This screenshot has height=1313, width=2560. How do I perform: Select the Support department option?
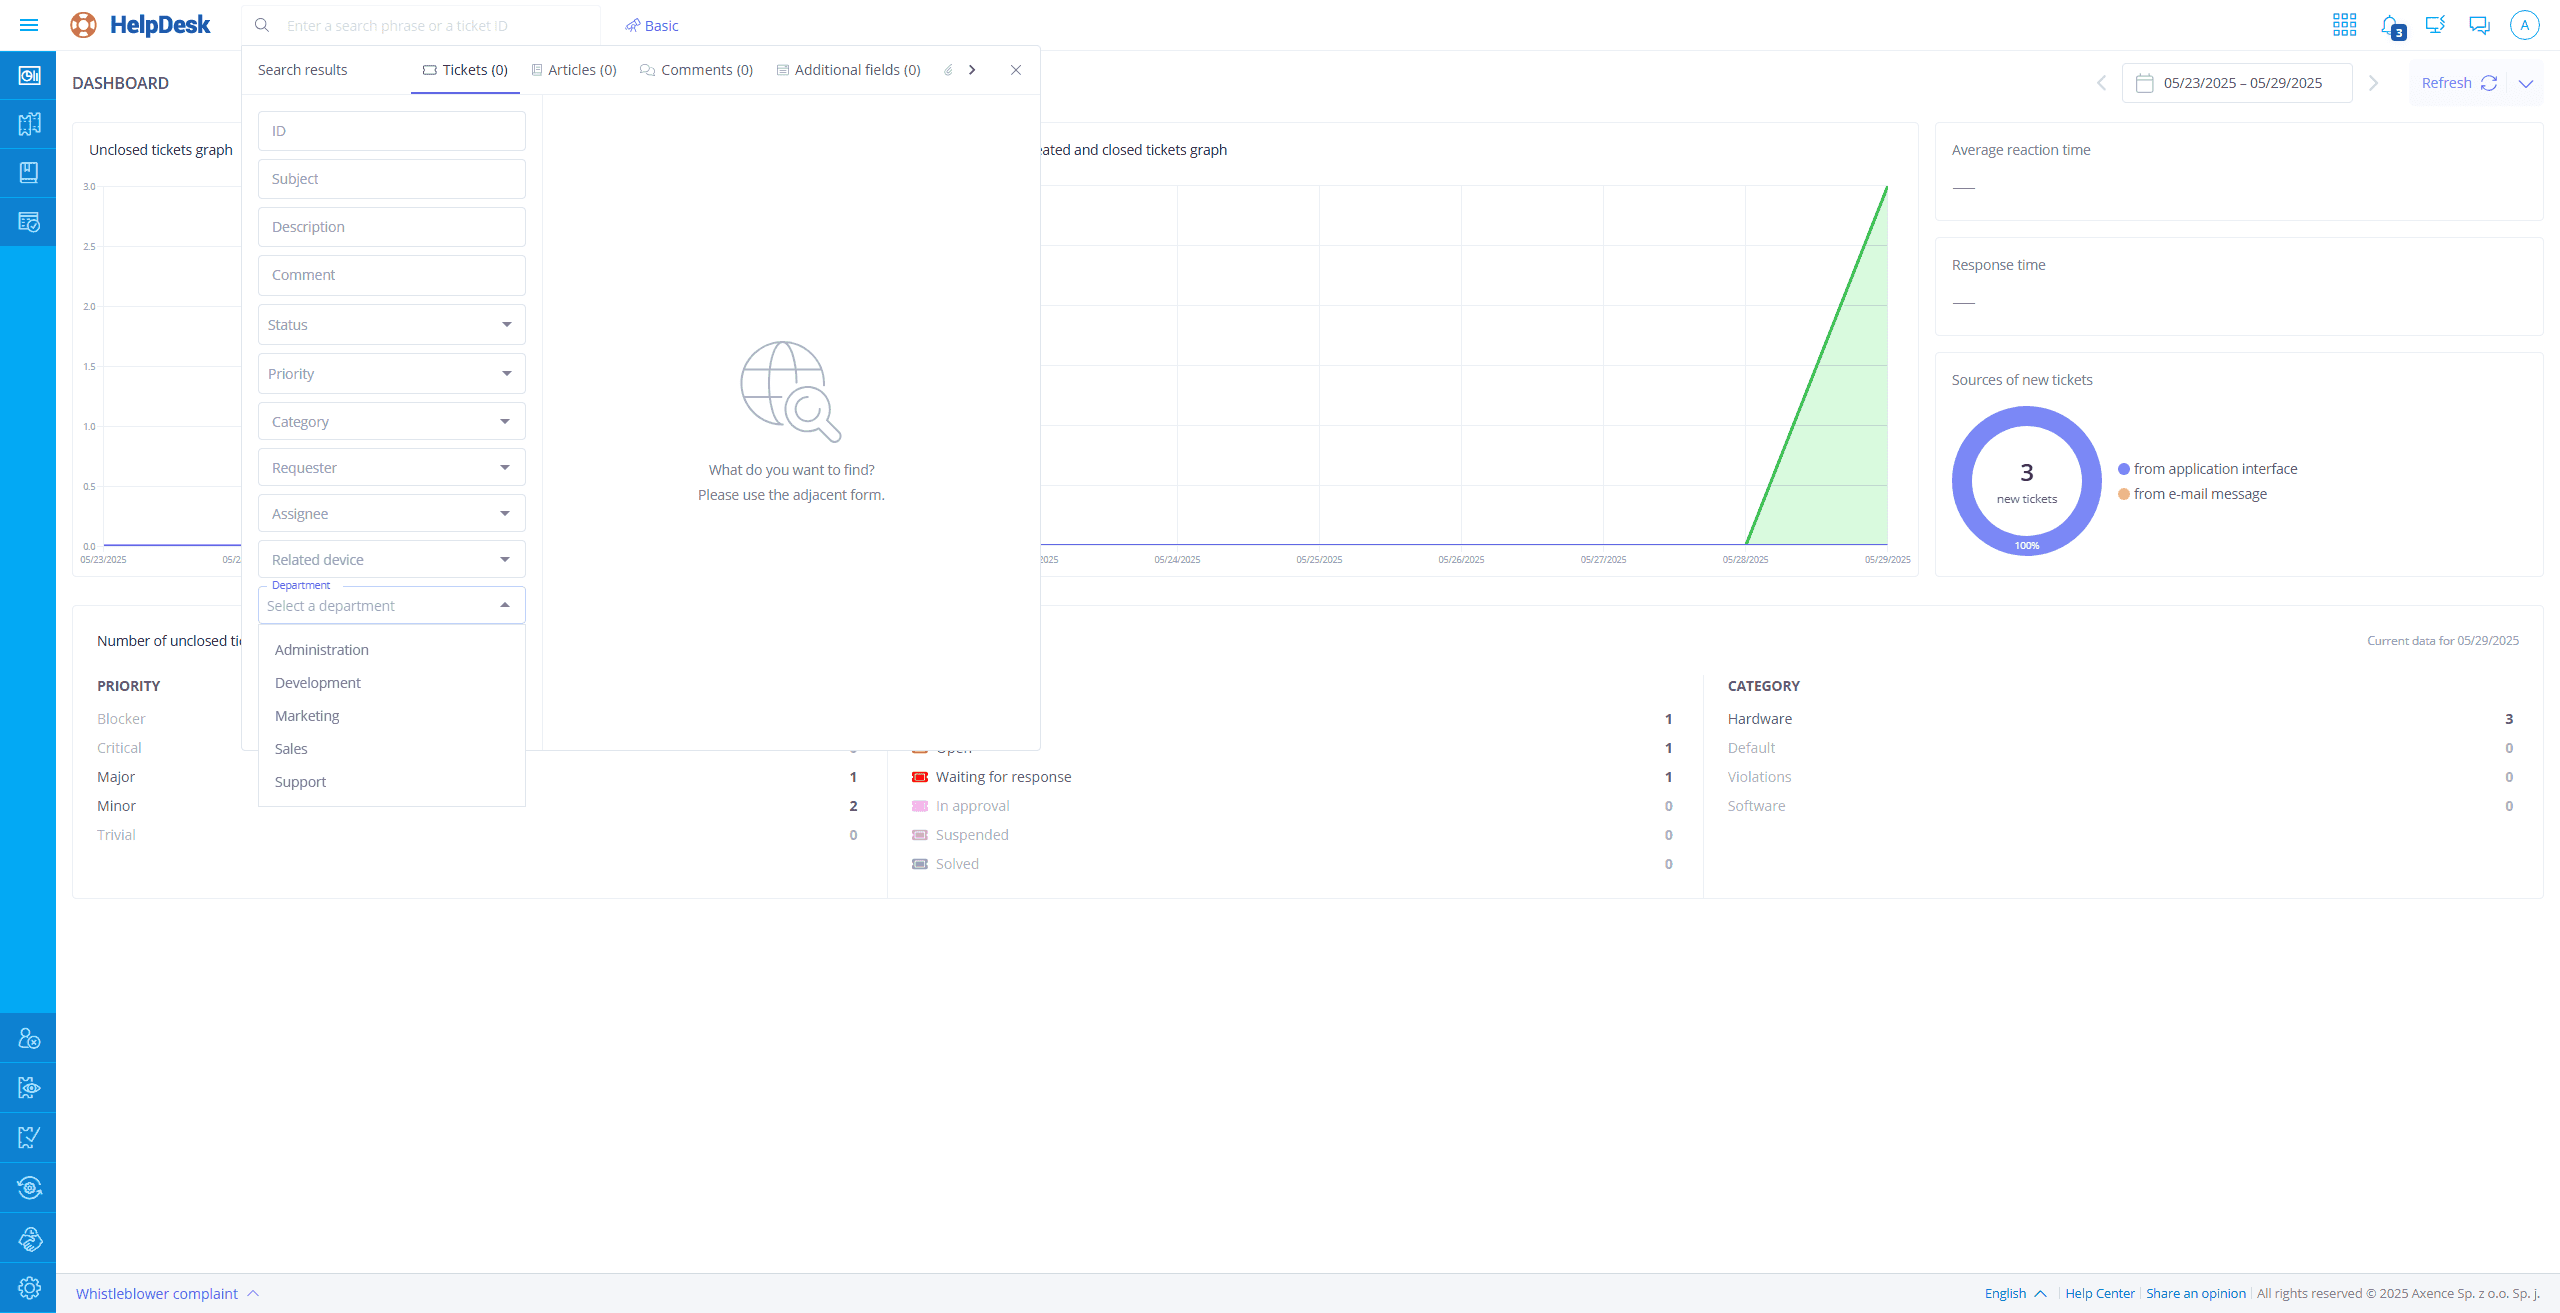click(392, 782)
